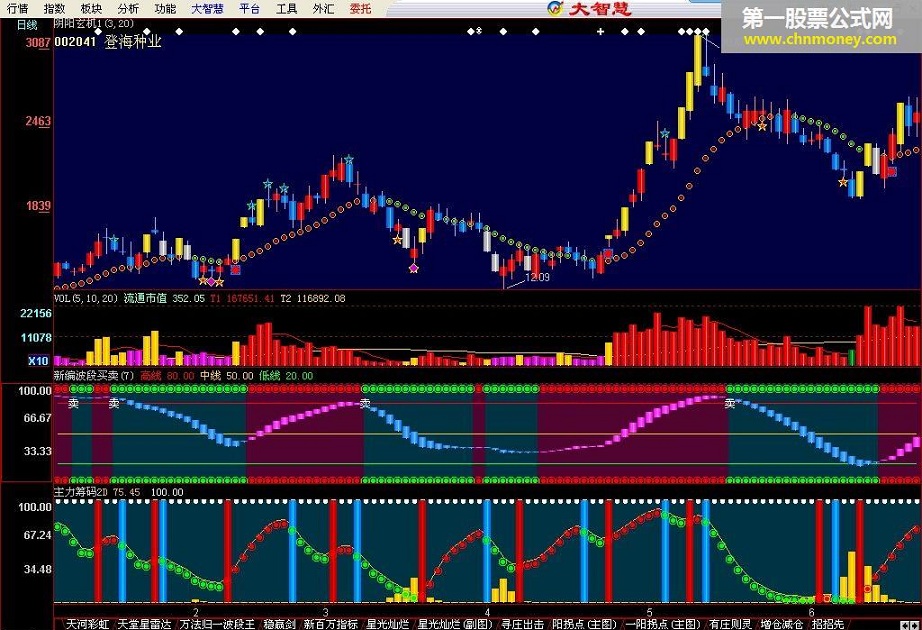Switch to the 增仓减仓 tab
This screenshot has width=922, height=630.
click(x=781, y=624)
